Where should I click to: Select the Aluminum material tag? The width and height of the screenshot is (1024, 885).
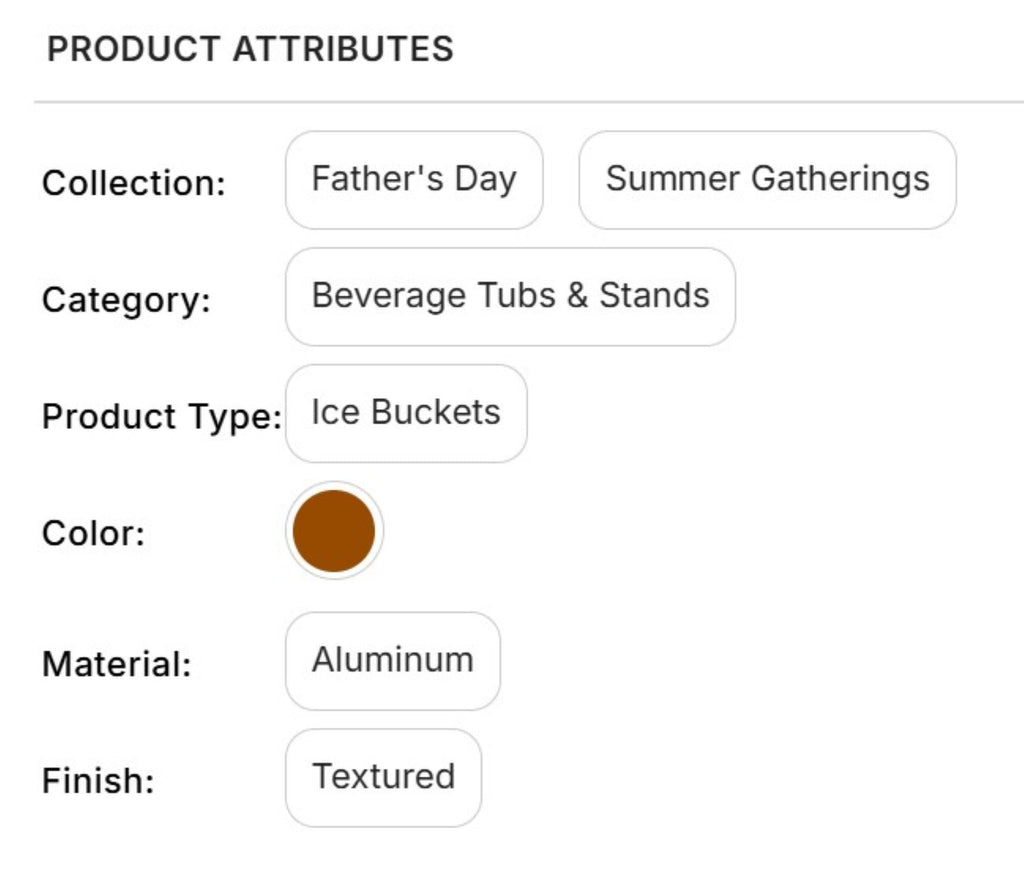pyautogui.click(x=392, y=661)
